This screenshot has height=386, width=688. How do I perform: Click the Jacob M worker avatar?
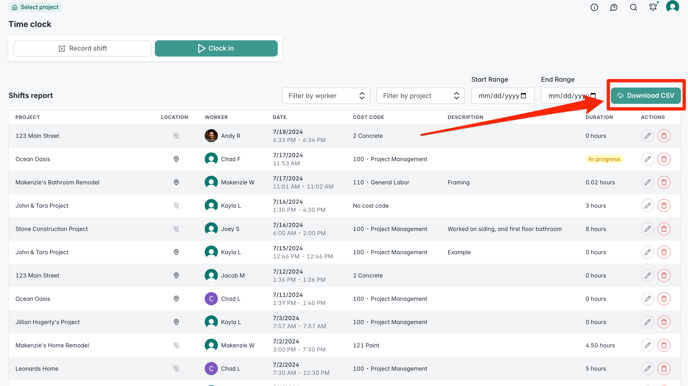(211, 275)
